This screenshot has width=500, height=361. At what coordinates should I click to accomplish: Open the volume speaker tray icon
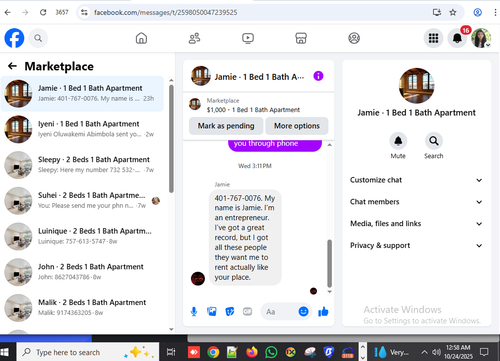click(436, 352)
